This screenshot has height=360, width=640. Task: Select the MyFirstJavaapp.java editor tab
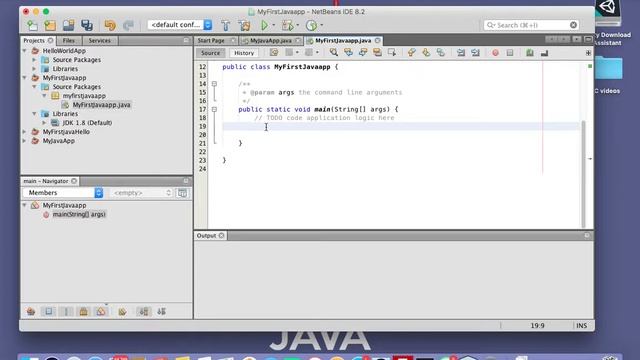click(343, 40)
